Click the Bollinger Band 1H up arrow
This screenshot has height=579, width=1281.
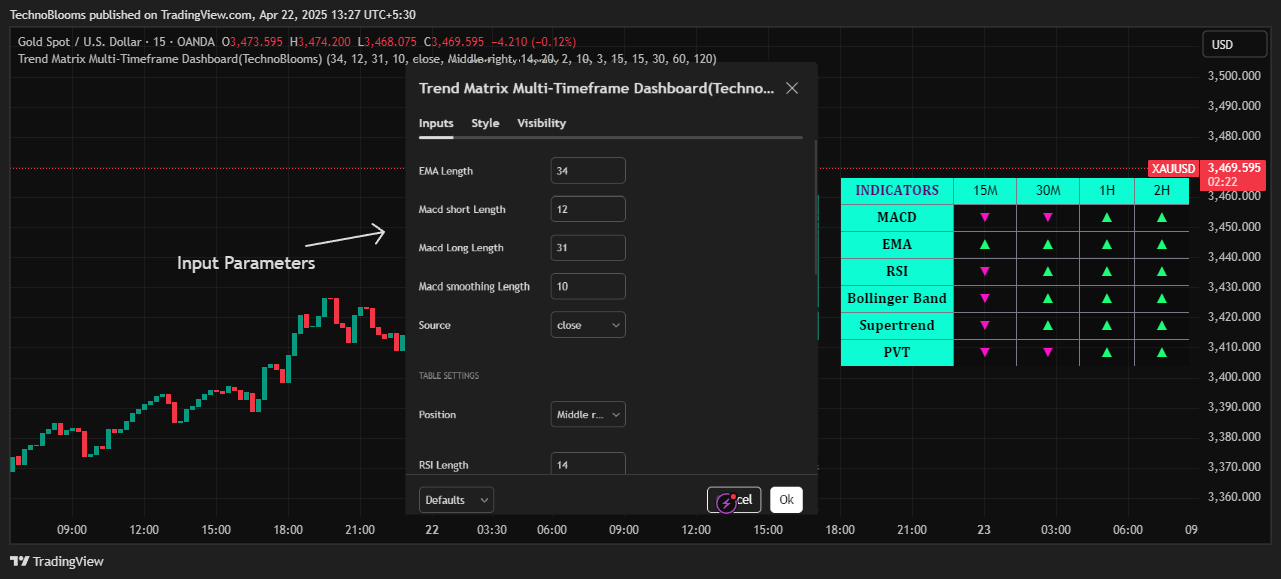click(1107, 298)
